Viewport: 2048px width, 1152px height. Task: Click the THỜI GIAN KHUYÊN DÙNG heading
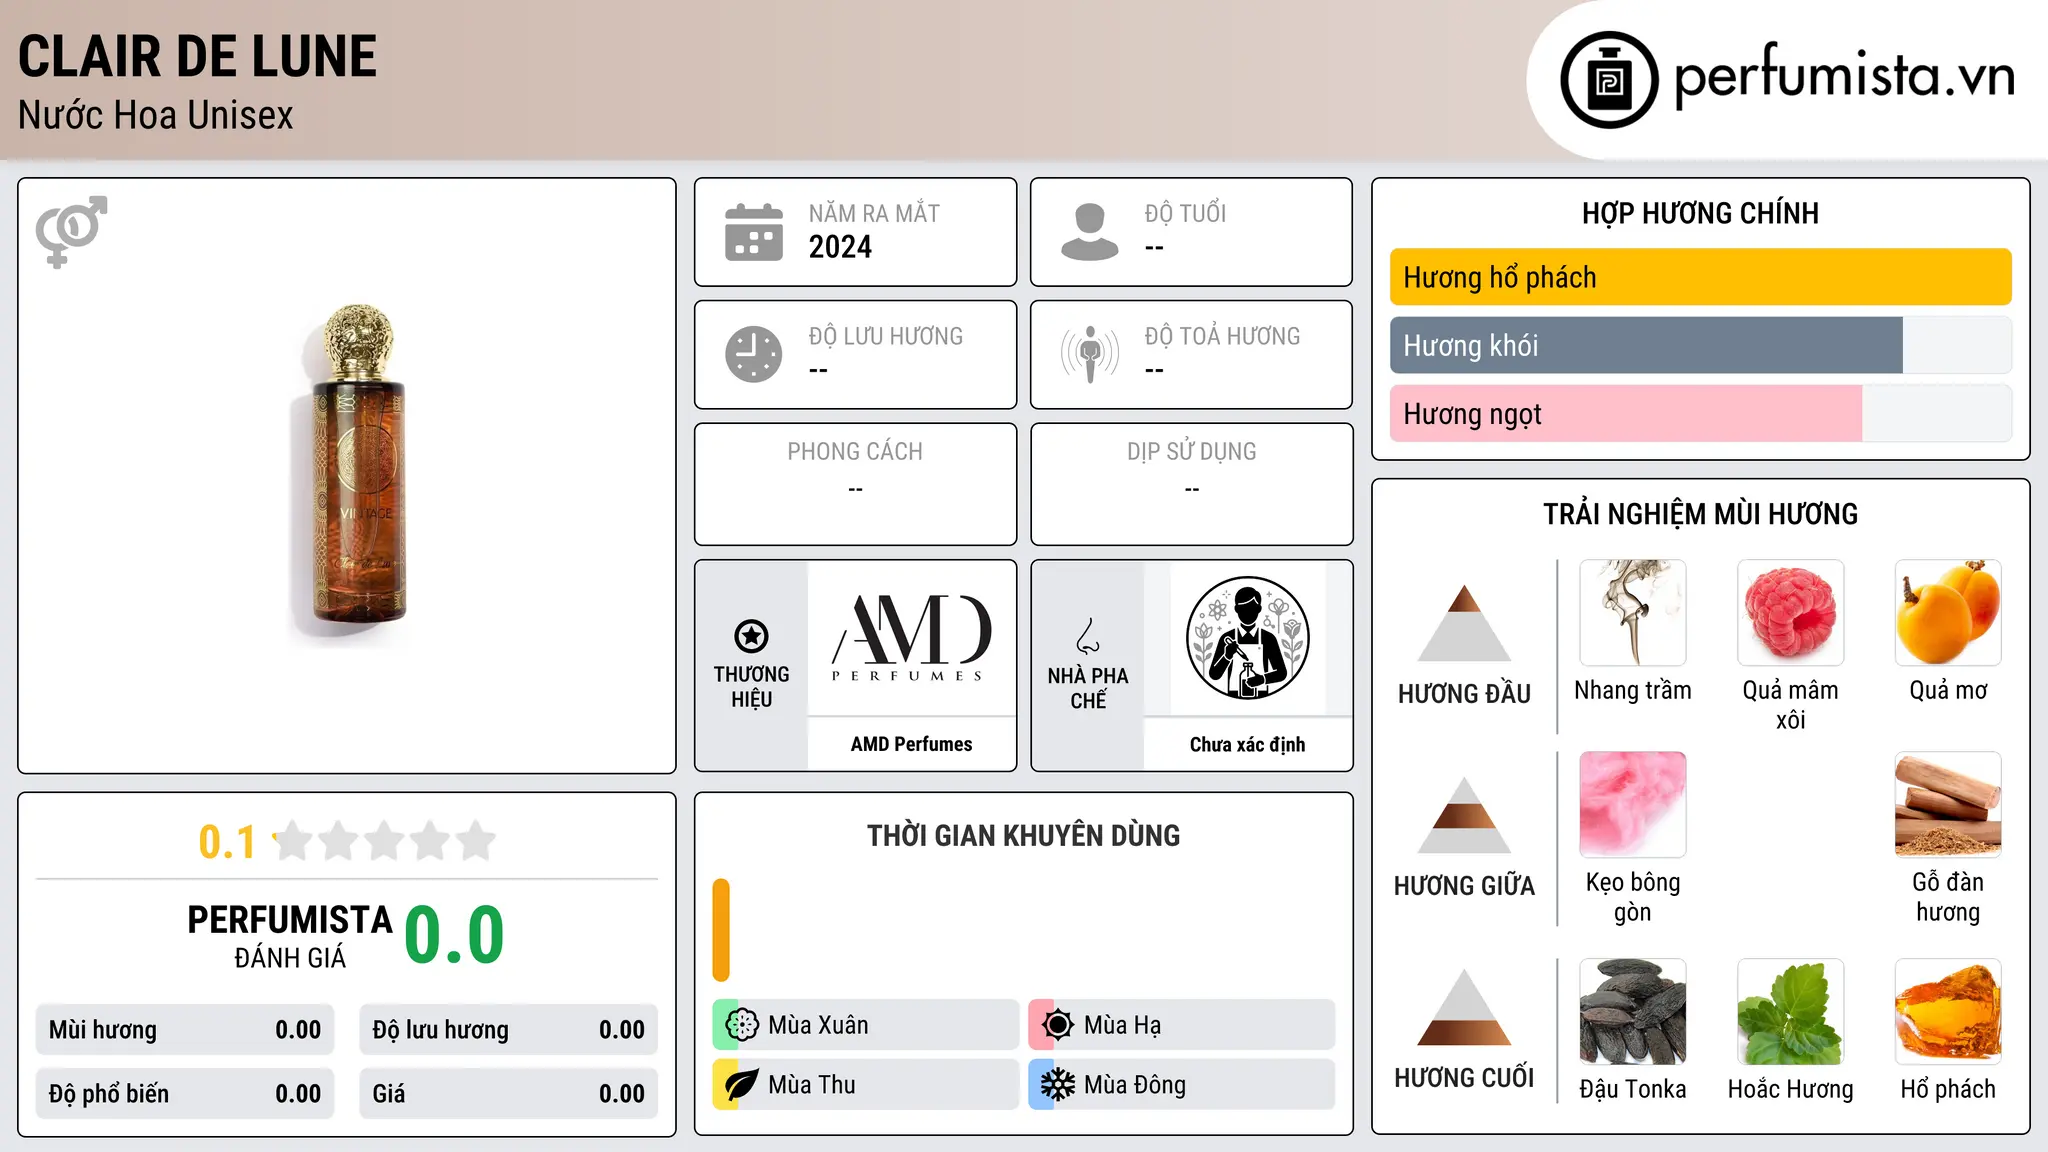pos(1023,835)
